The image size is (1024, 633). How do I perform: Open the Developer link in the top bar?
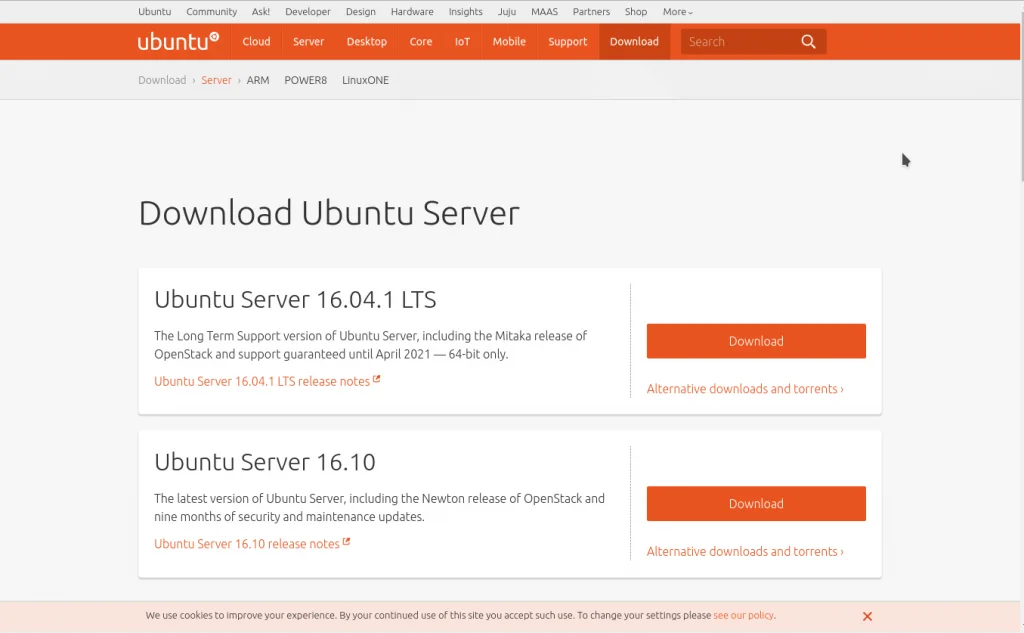tap(308, 12)
